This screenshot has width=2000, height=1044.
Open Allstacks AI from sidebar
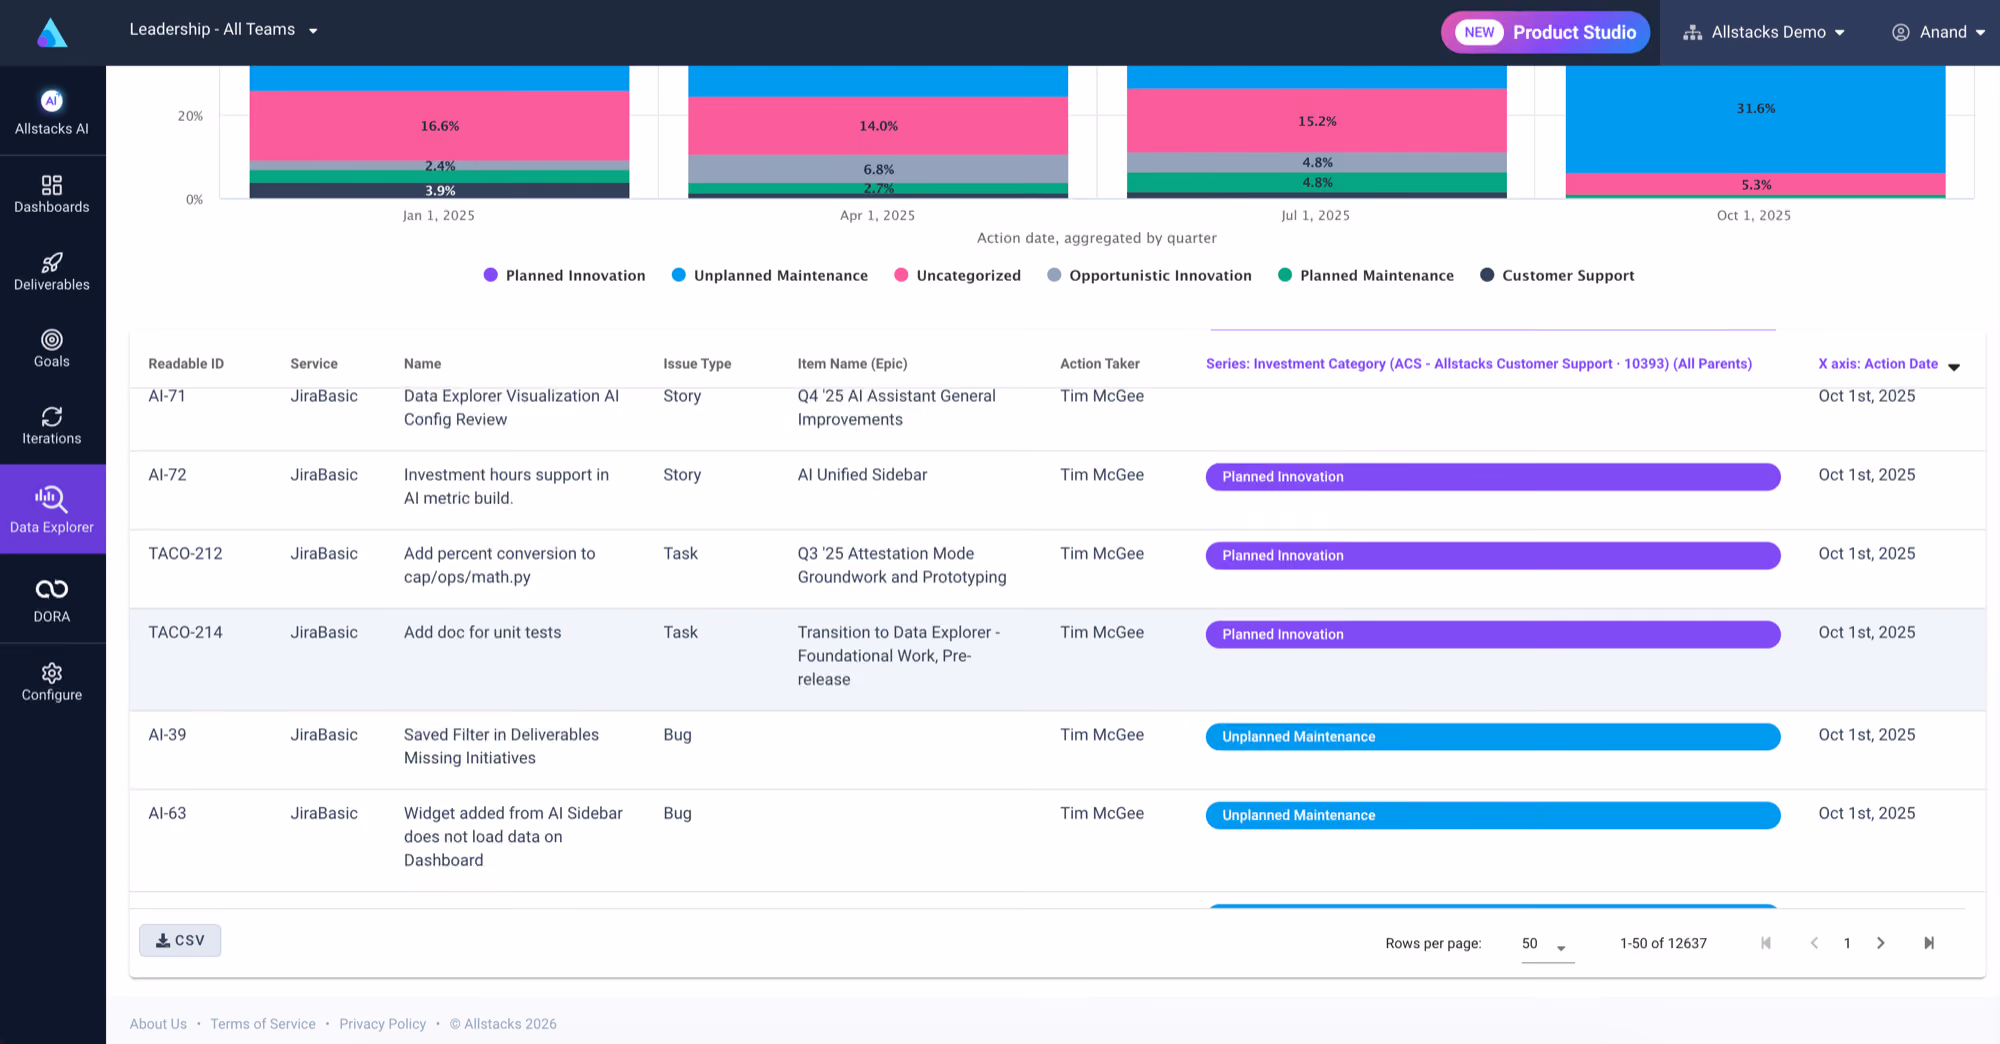point(52,112)
